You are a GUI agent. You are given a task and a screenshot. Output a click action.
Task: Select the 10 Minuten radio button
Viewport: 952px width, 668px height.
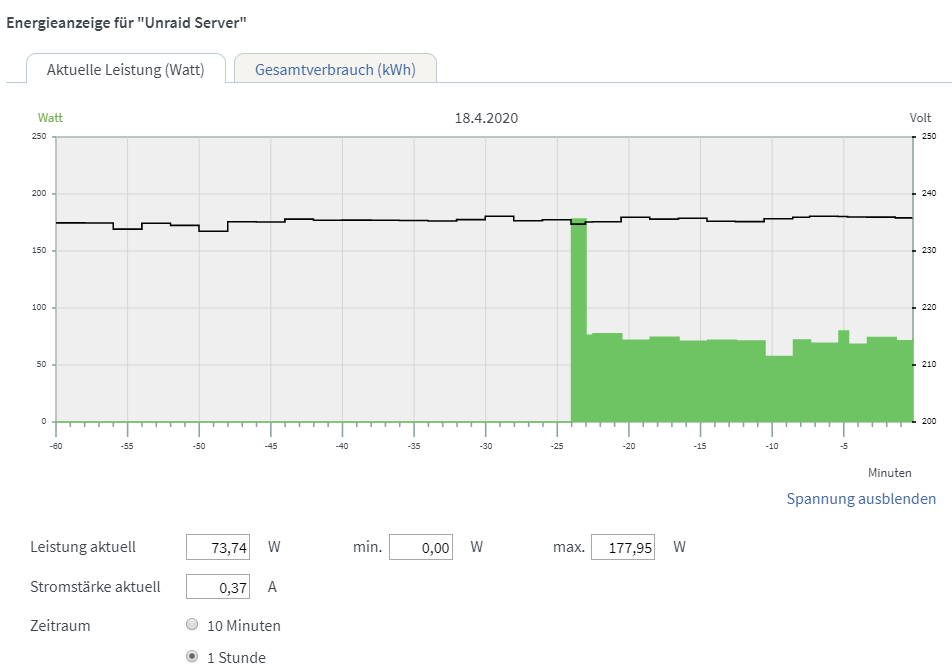click(x=192, y=624)
